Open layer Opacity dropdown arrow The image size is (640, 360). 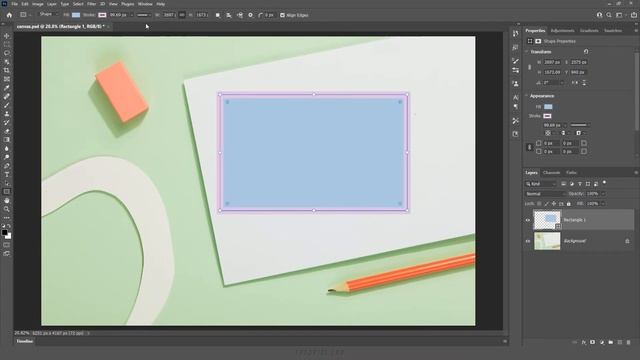(x=603, y=194)
